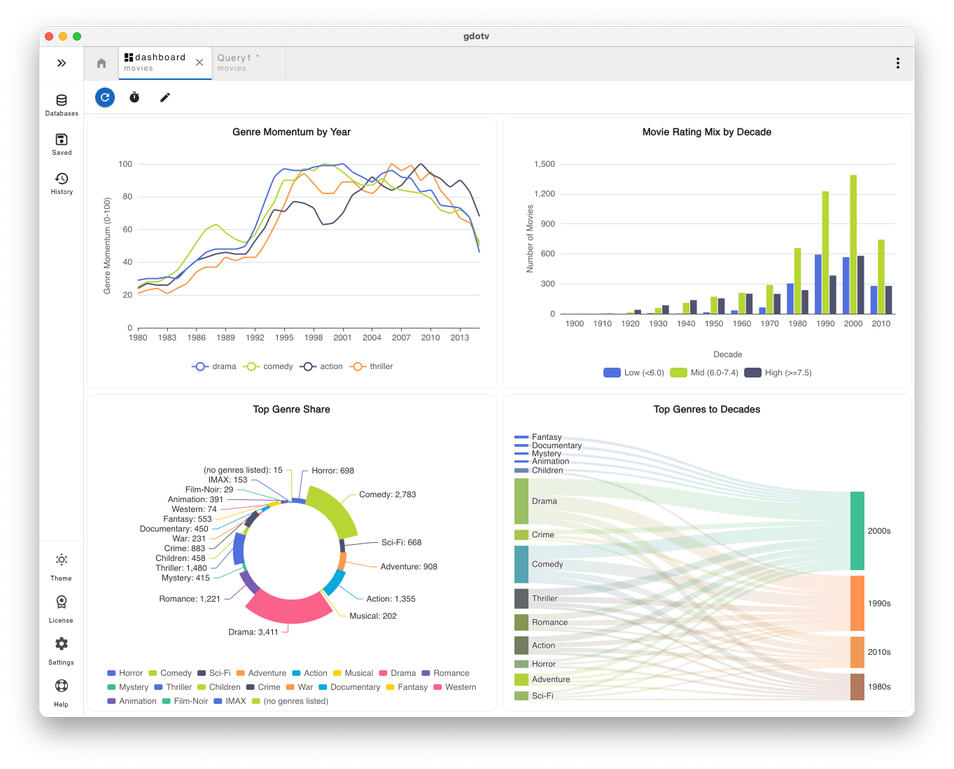Open query History
The image size is (954, 769).
tap(61, 183)
